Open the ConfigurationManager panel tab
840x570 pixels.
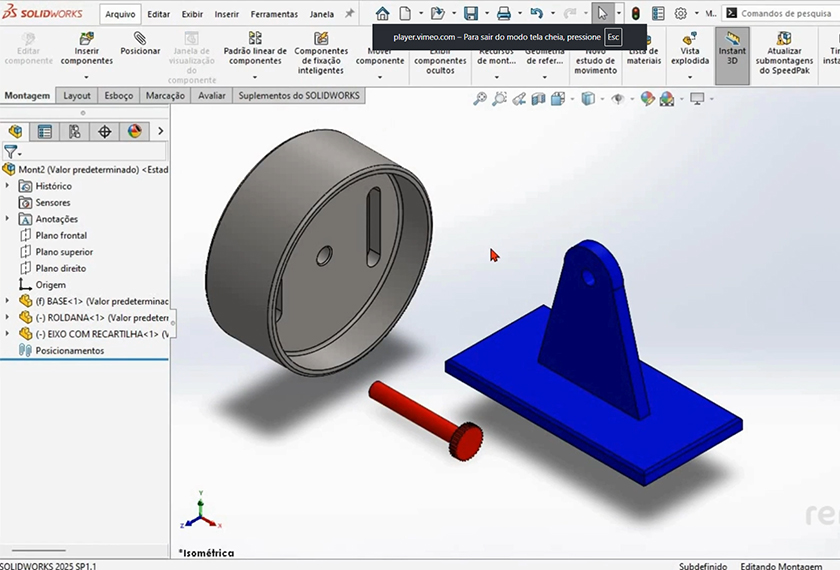[75, 132]
